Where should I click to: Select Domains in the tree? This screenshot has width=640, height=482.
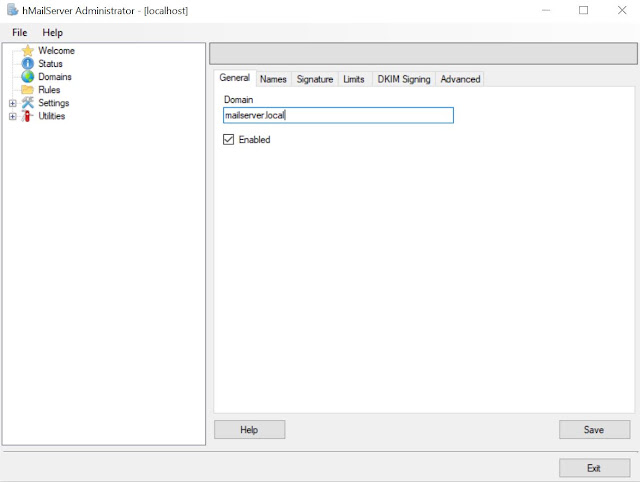click(55, 77)
